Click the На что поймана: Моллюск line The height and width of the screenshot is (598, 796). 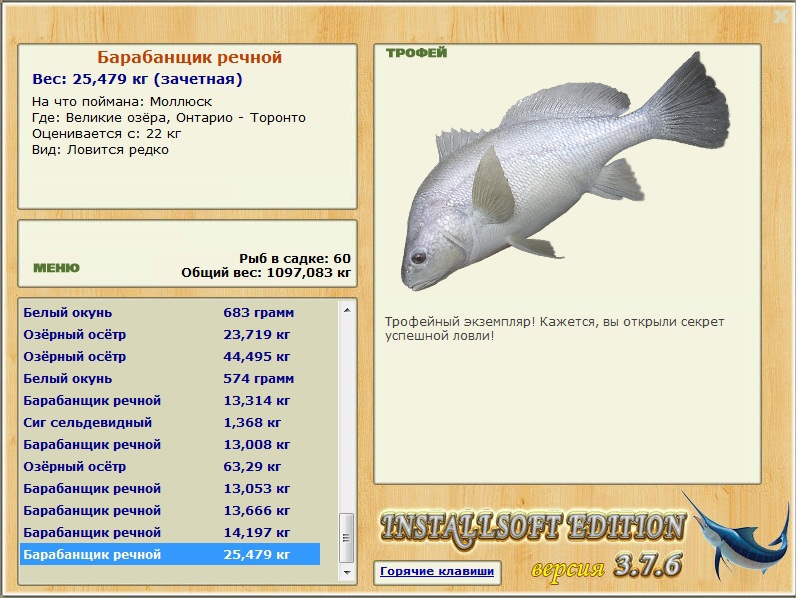[122, 102]
